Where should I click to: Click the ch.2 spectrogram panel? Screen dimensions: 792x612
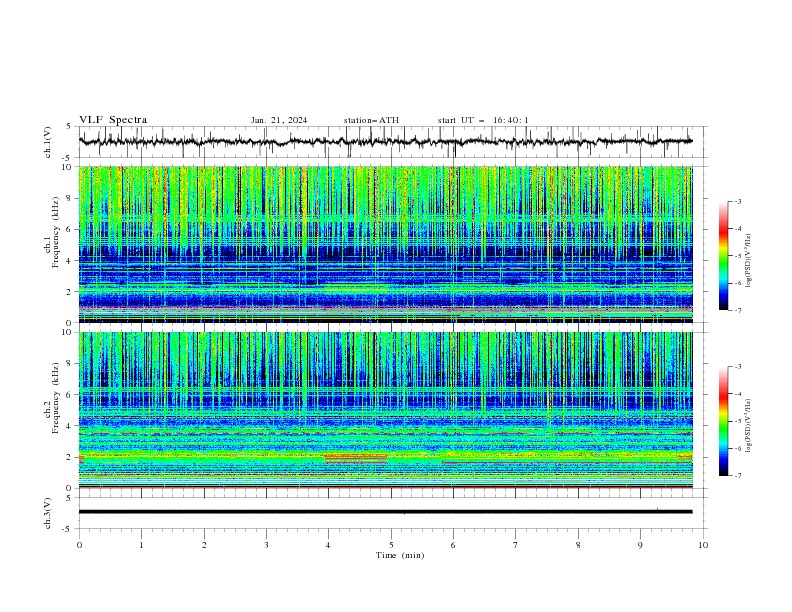[385, 410]
